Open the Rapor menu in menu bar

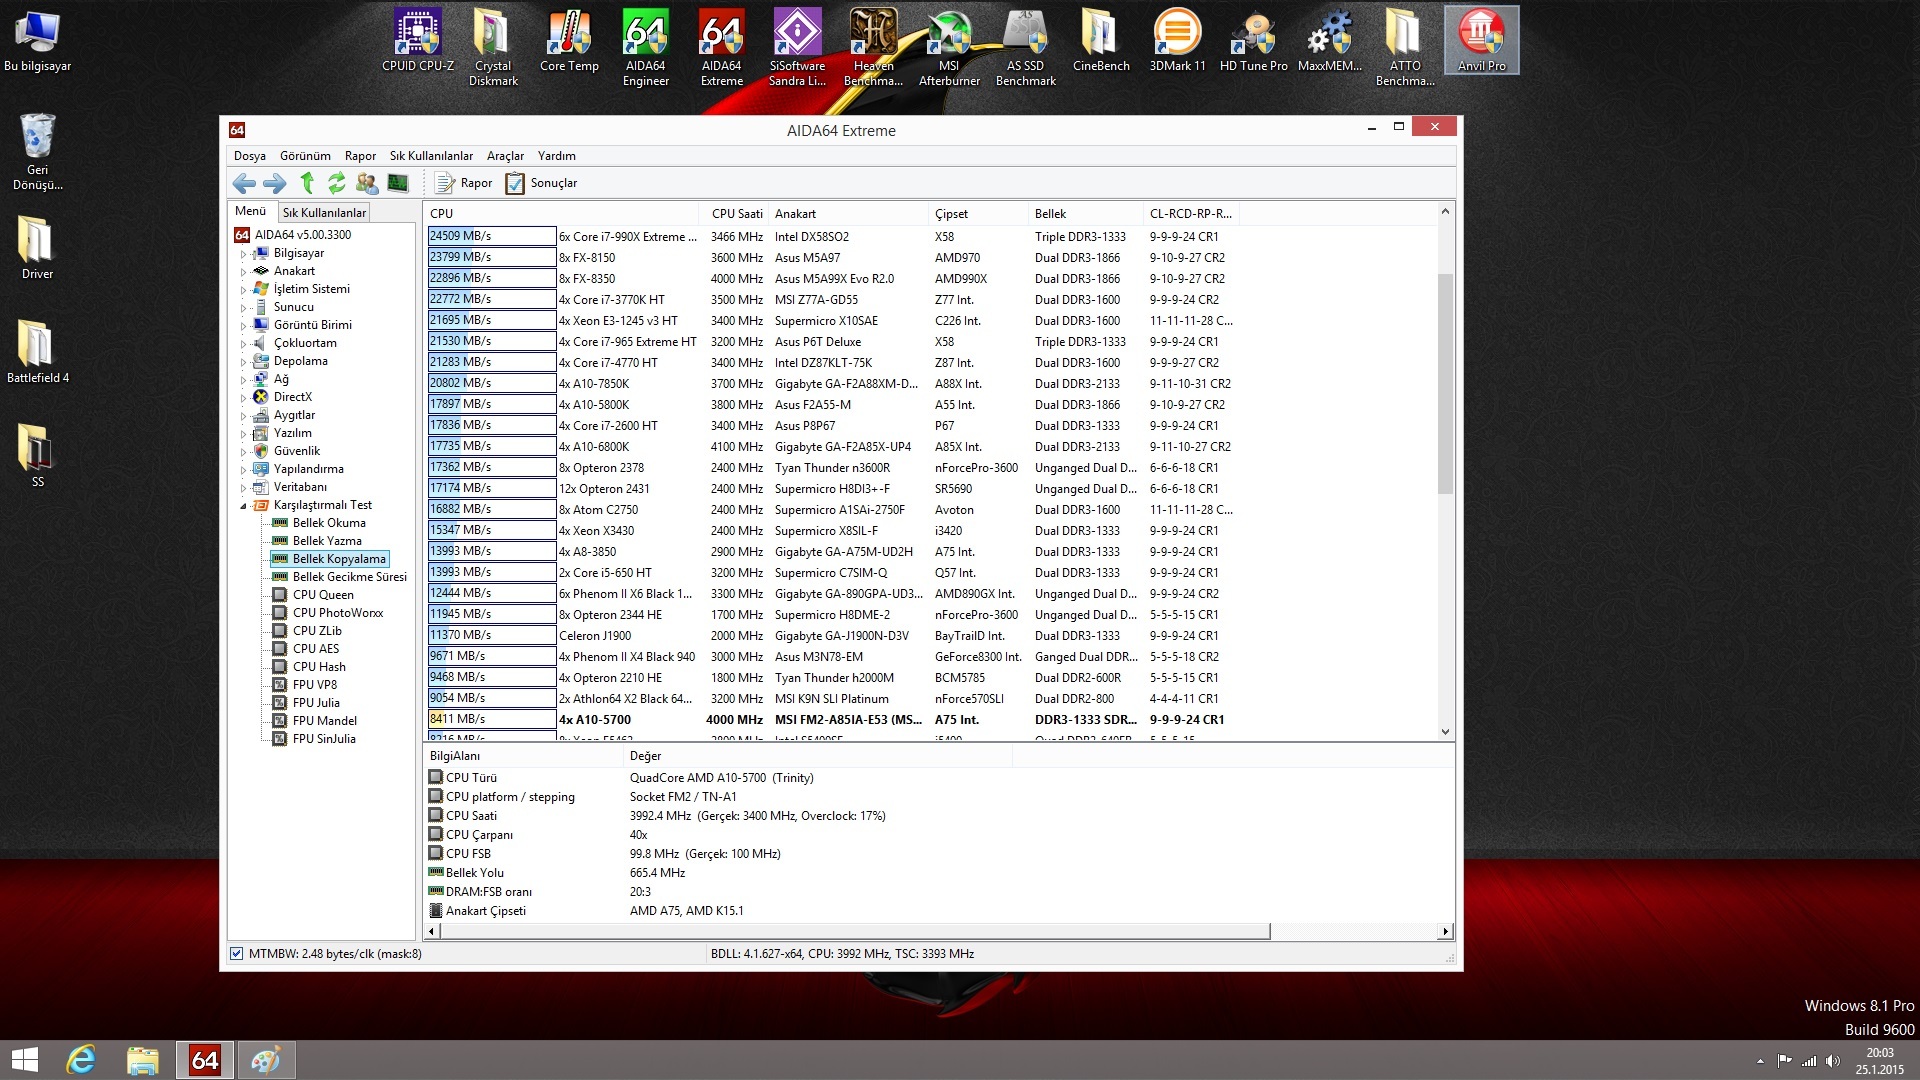(360, 156)
